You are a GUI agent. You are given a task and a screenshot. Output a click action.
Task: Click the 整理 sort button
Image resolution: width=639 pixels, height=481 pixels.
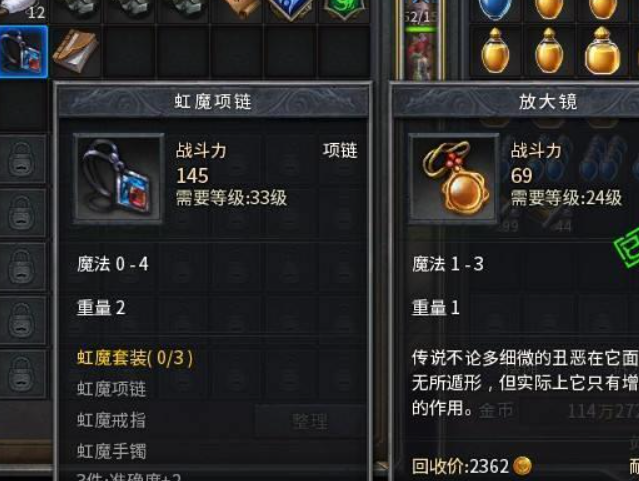click(310, 421)
